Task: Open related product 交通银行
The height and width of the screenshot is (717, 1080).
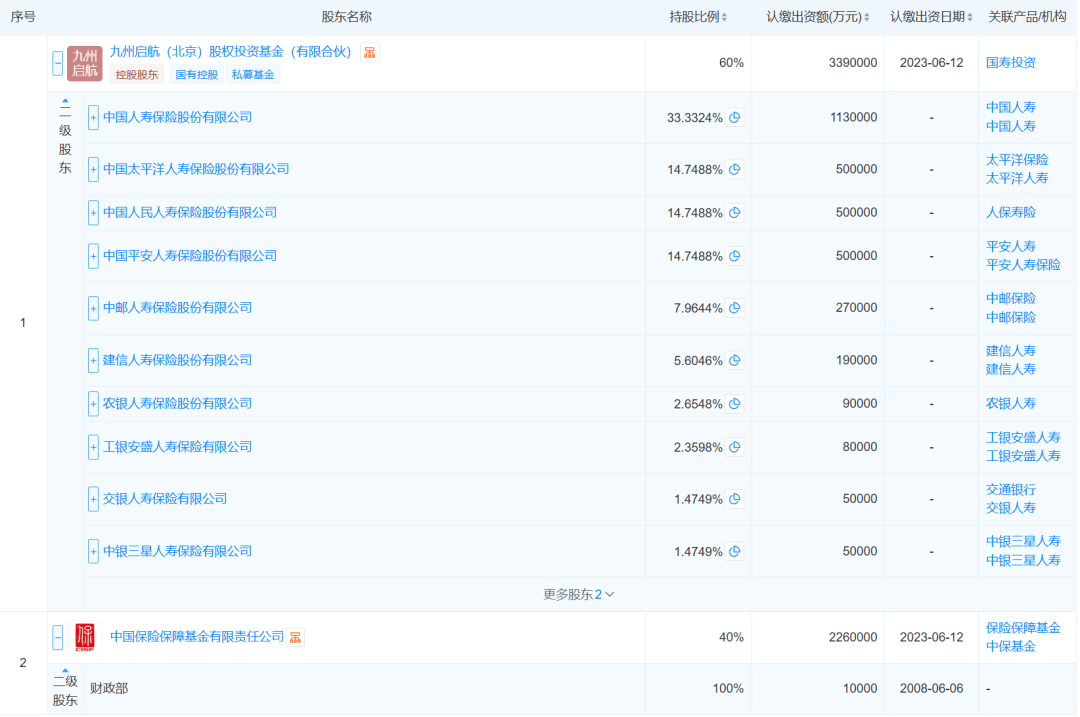Action: (x=1010, y=490)
